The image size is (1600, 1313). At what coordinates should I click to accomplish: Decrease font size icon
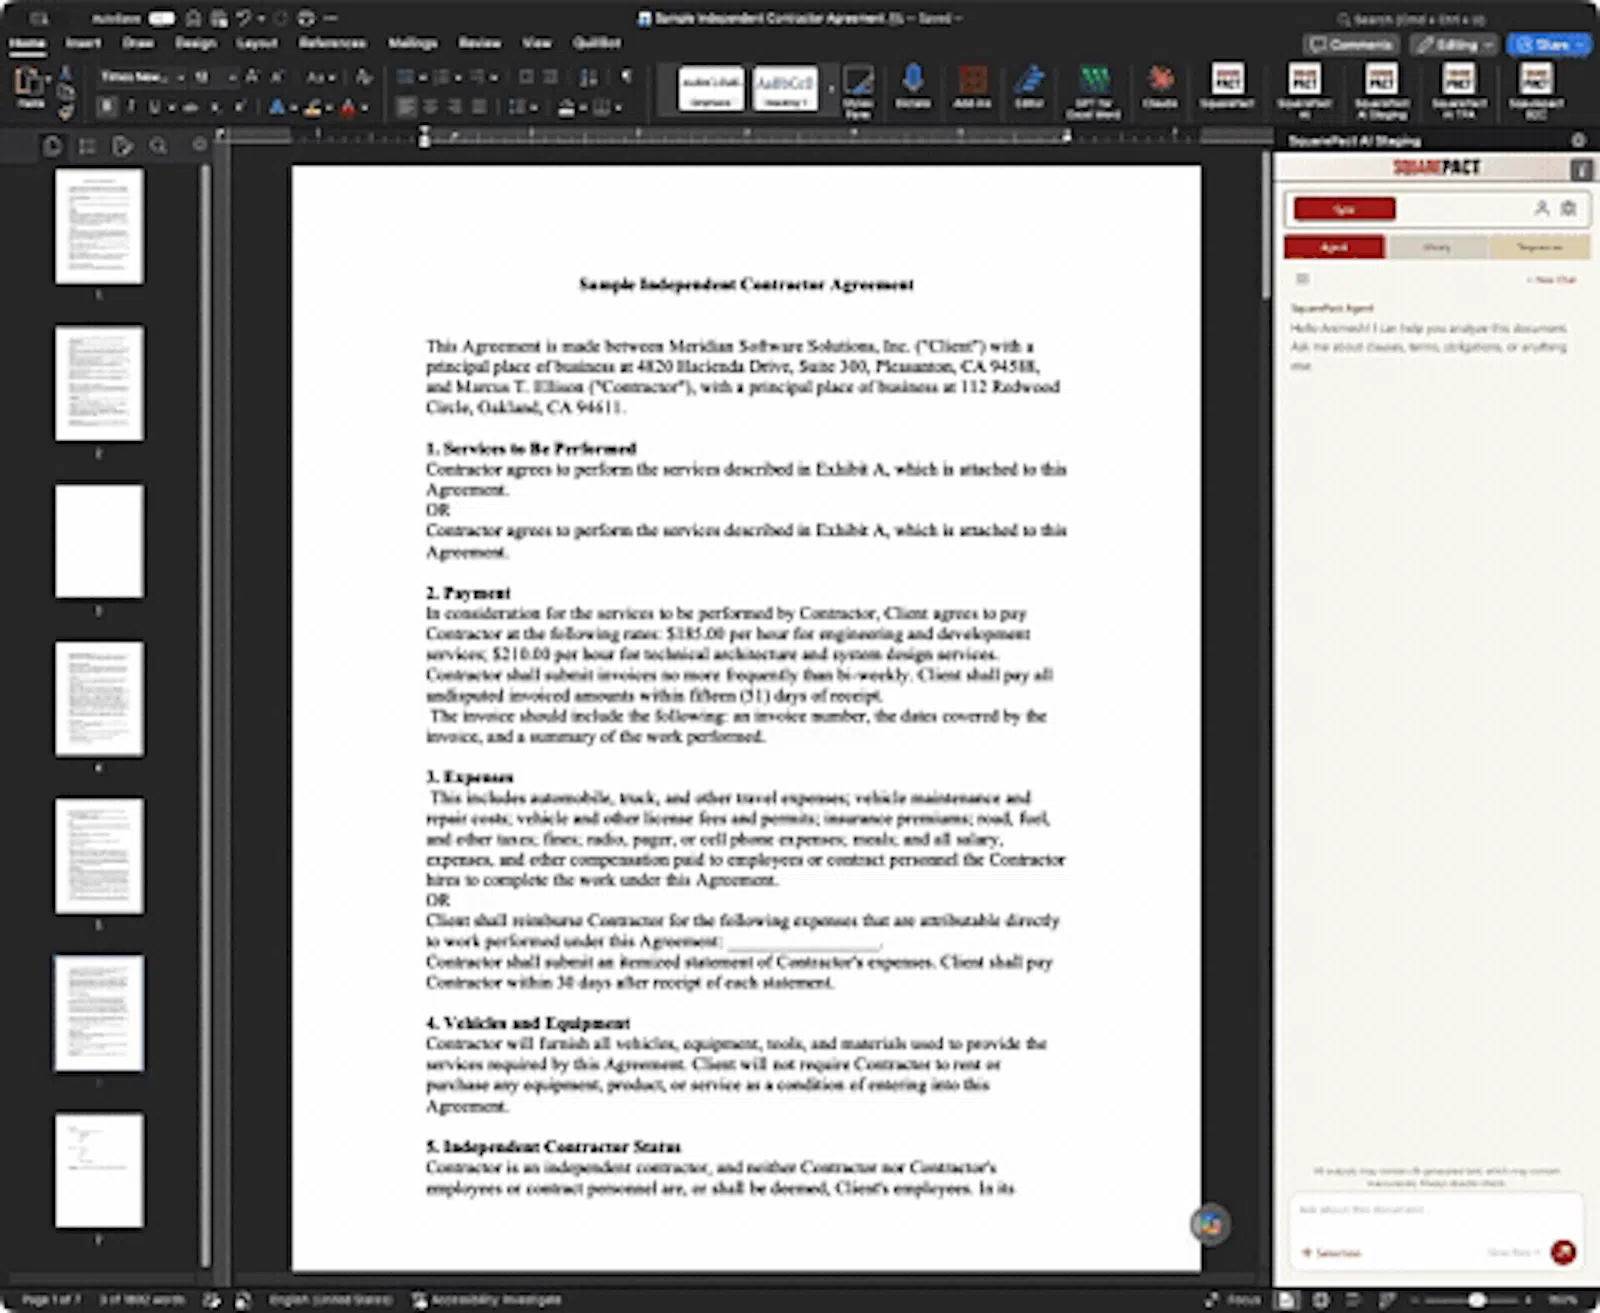[x=277, y=77]
